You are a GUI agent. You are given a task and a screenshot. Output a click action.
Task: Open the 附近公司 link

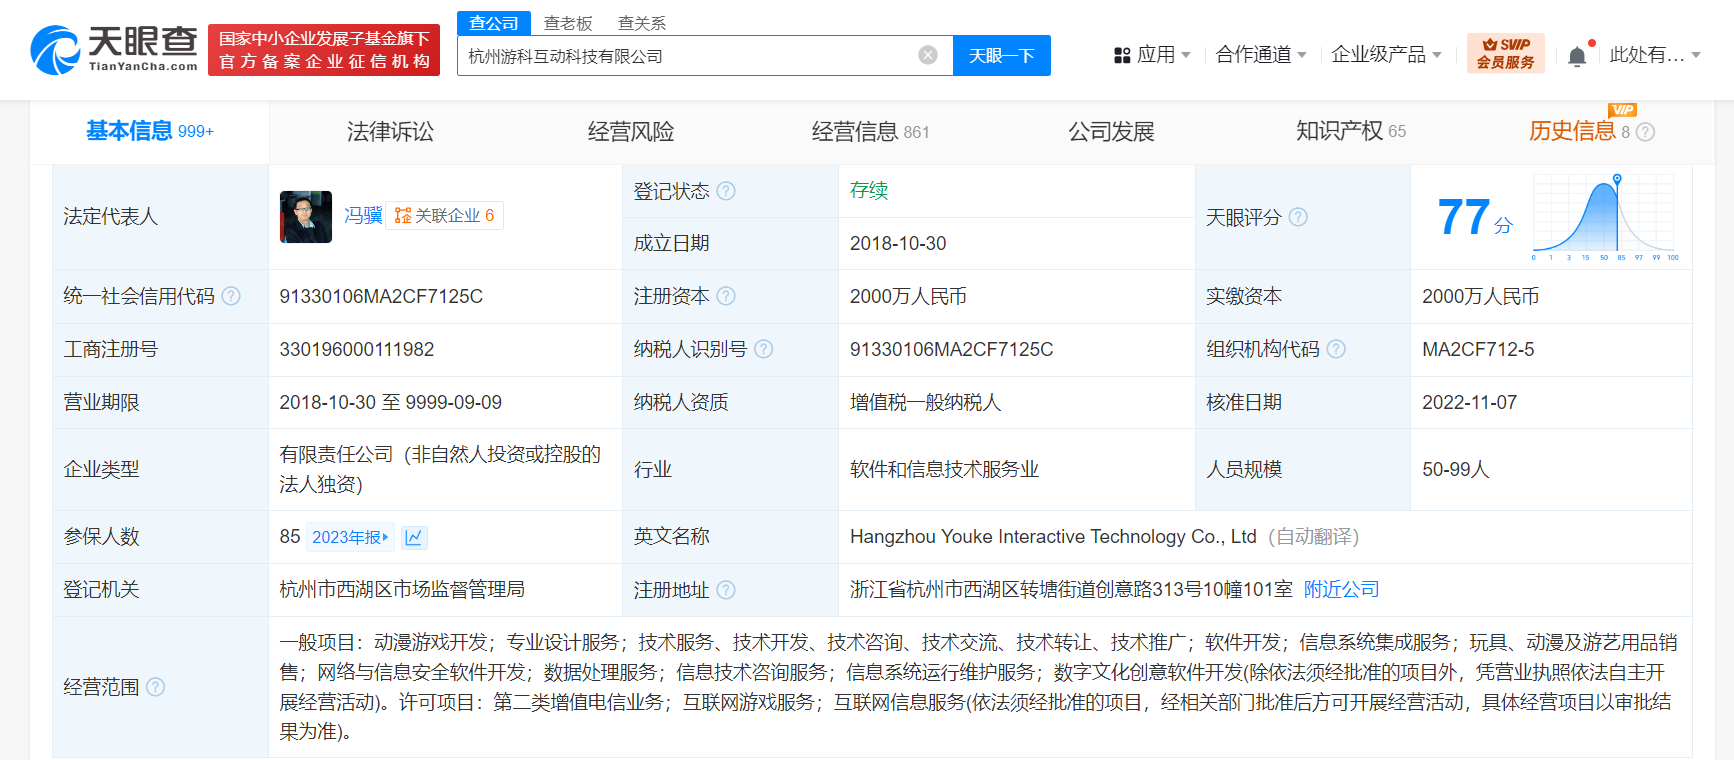[1341, 590]
